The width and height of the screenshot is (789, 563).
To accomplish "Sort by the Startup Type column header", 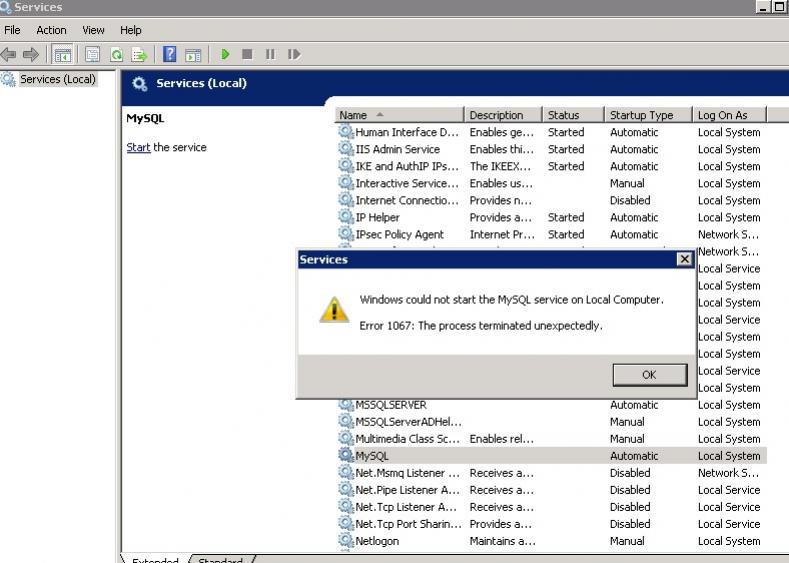I will [x=648, y=115].
